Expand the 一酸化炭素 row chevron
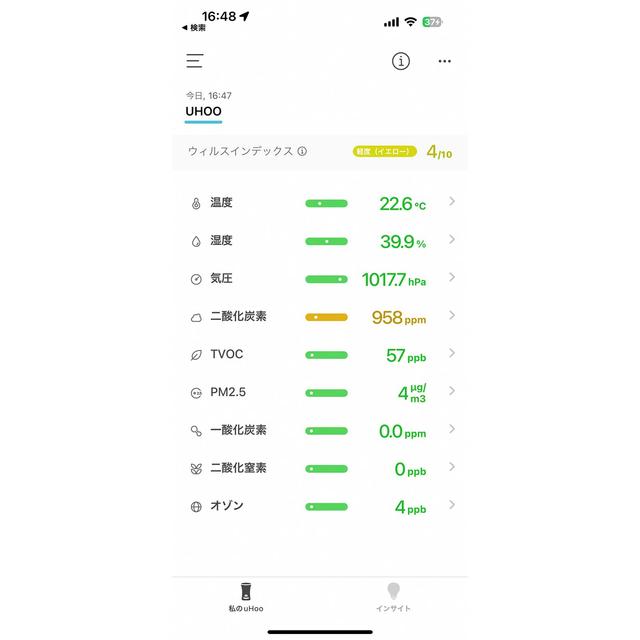The image size is (640, 640). (452, 429)
